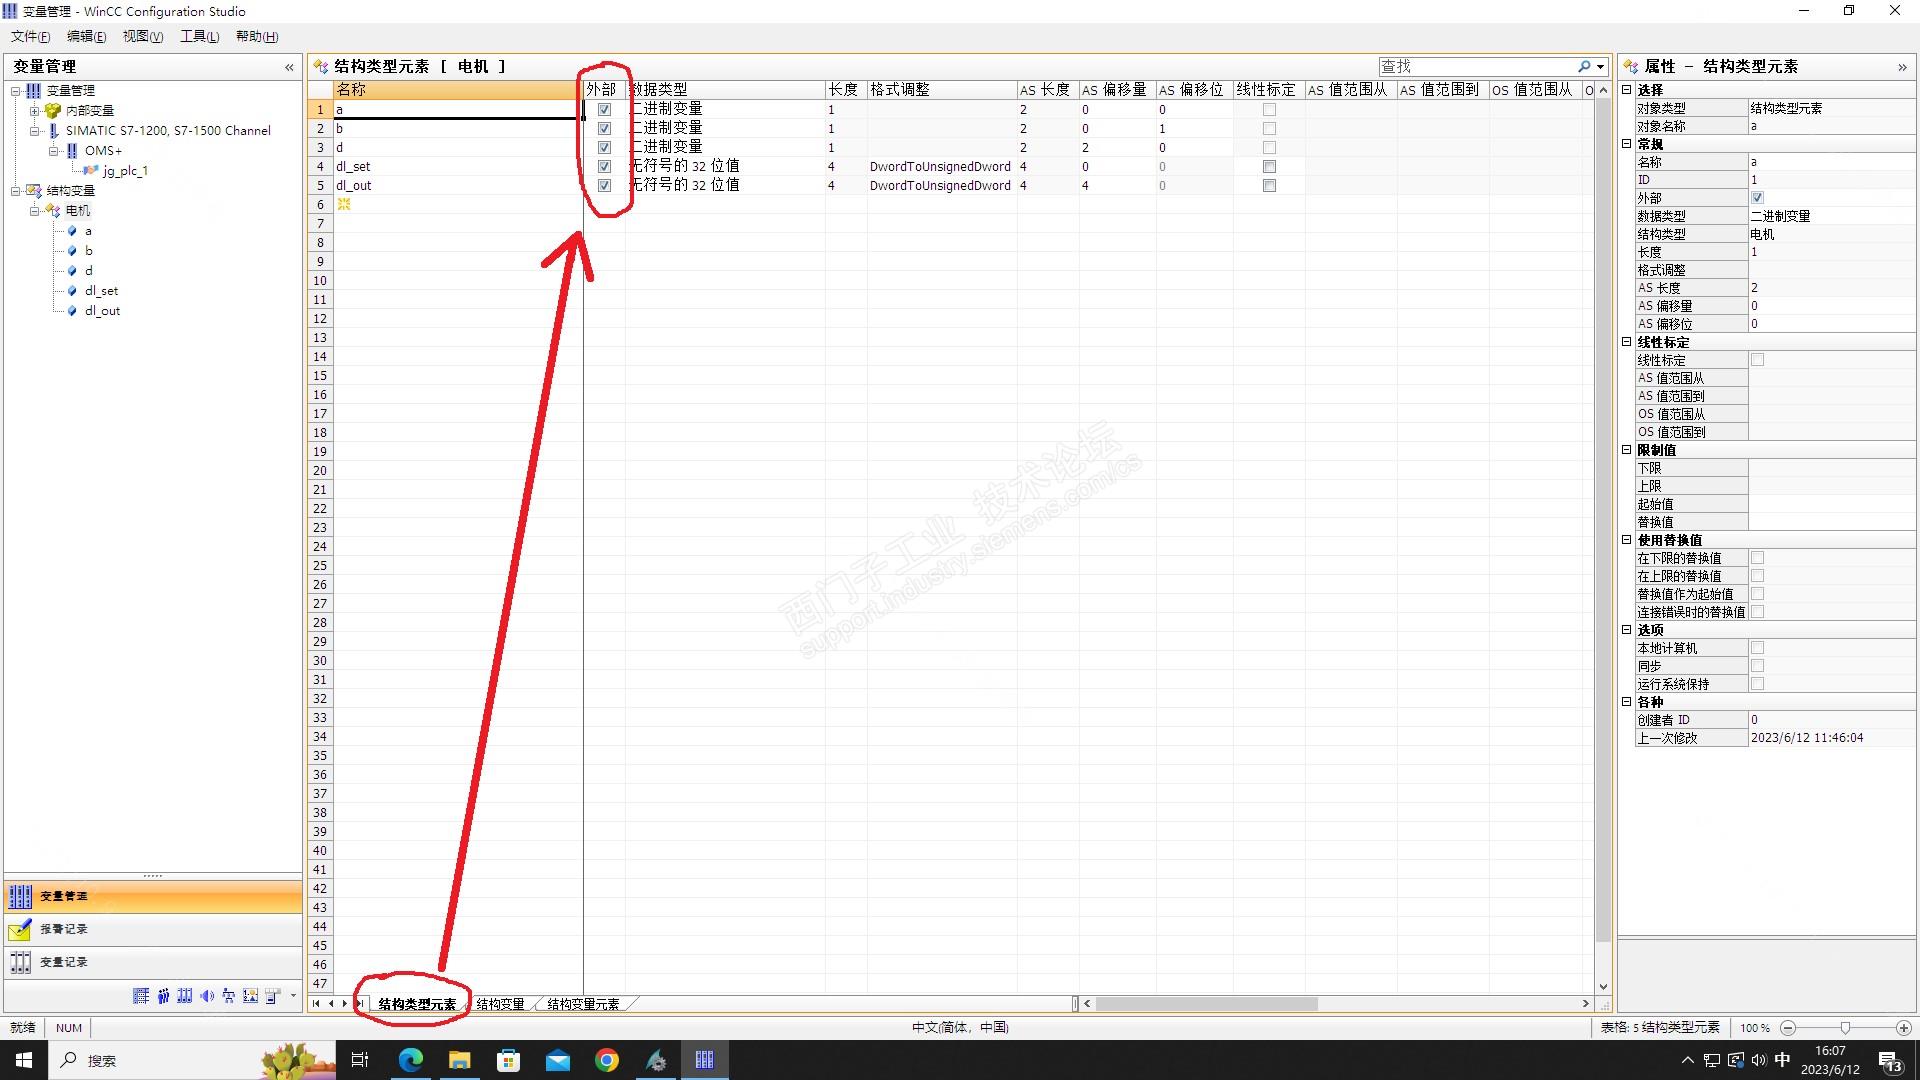The width and height of the screenshot is (1920, 1080).
Task: Collapse the 线性标定 property group
Action: (x=1627, y=342)
